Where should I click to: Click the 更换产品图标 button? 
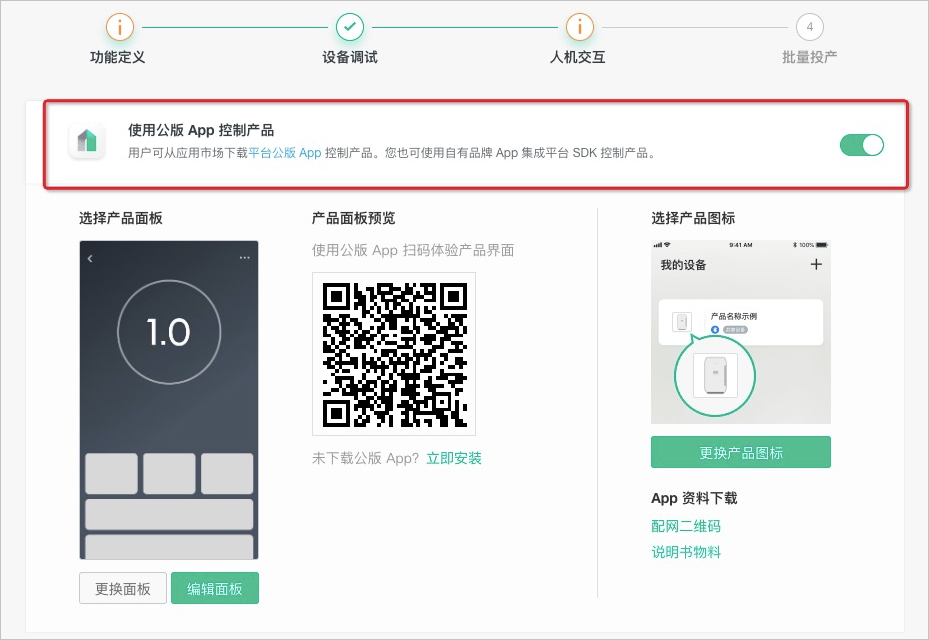pyautogui.click(x=741, y=452)
